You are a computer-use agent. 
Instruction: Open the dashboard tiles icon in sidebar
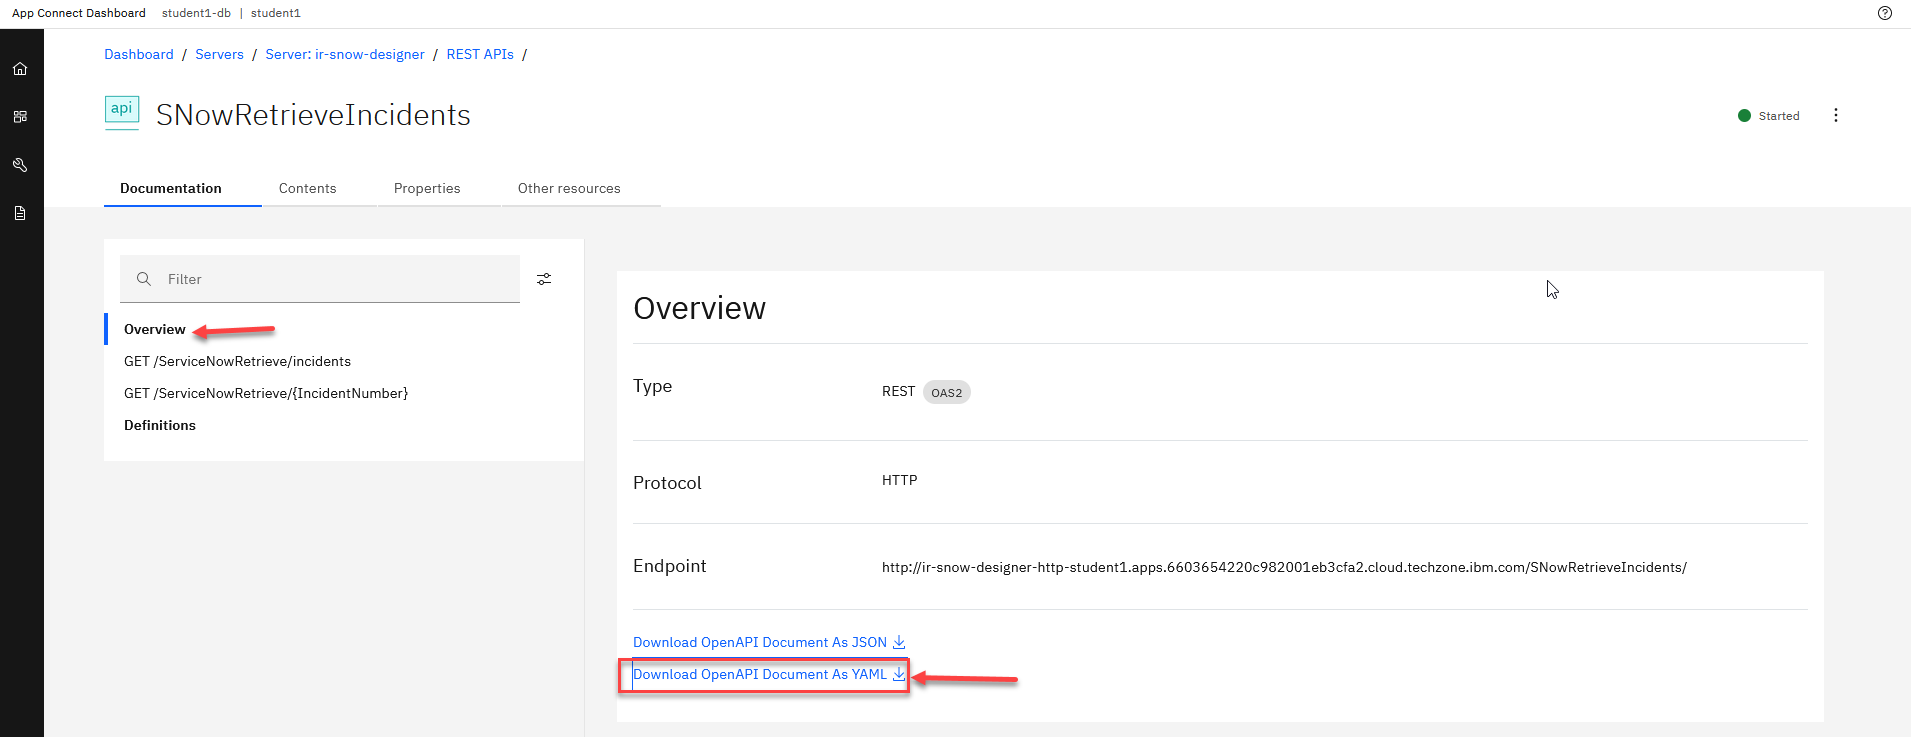point(20,117)
